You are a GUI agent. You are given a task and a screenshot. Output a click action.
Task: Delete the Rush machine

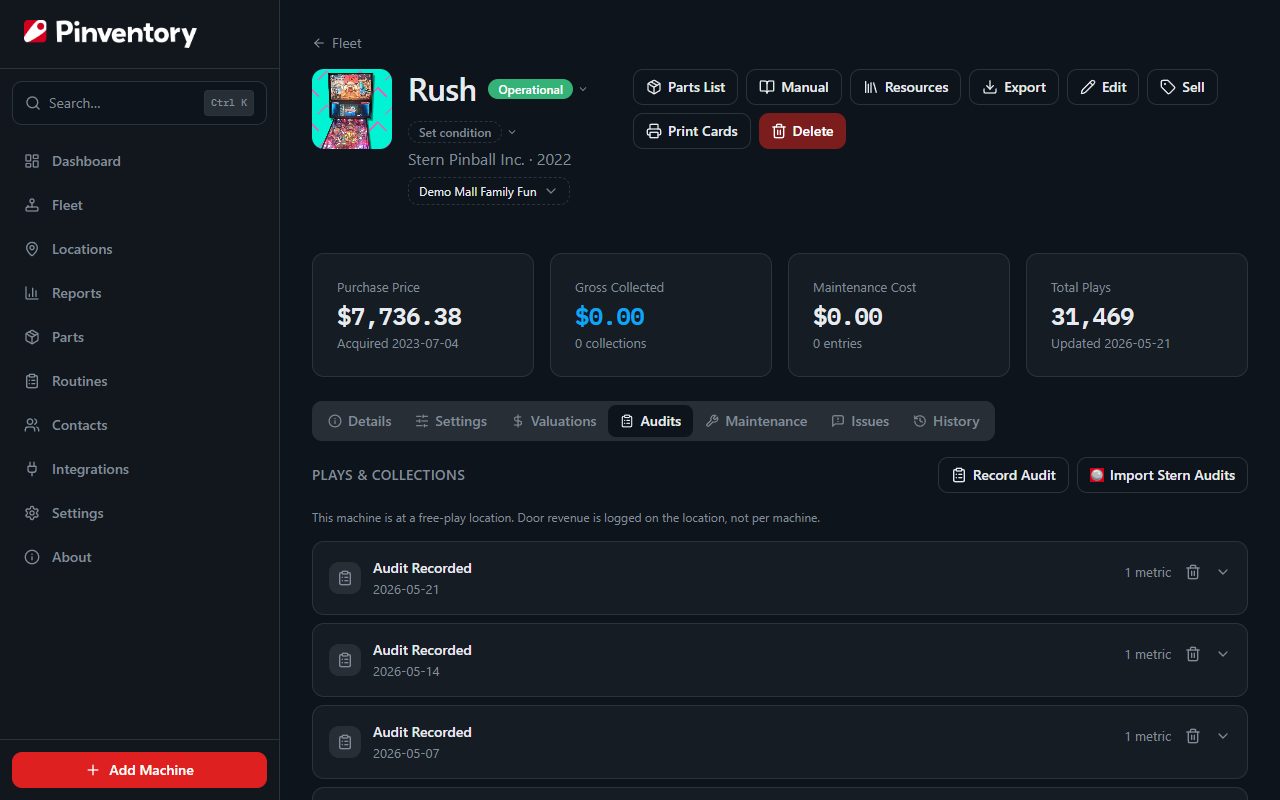point(802,131)
